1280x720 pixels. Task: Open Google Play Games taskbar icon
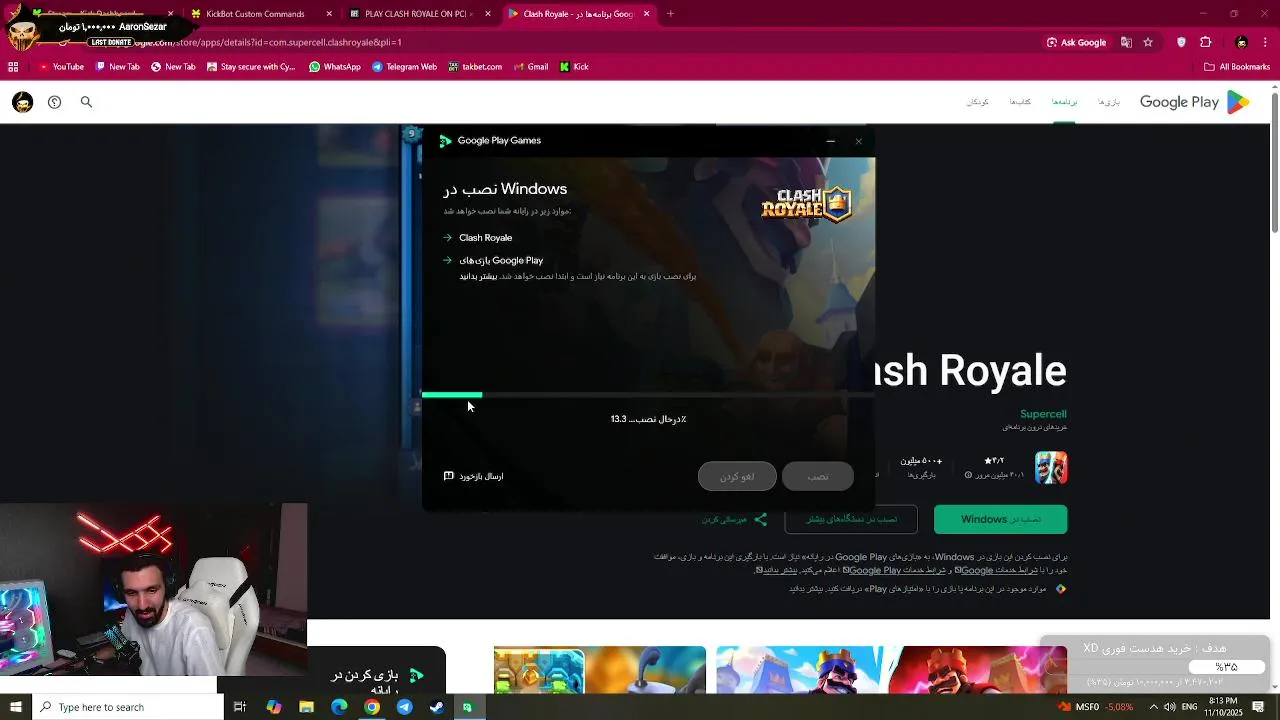tap(467, 707)
